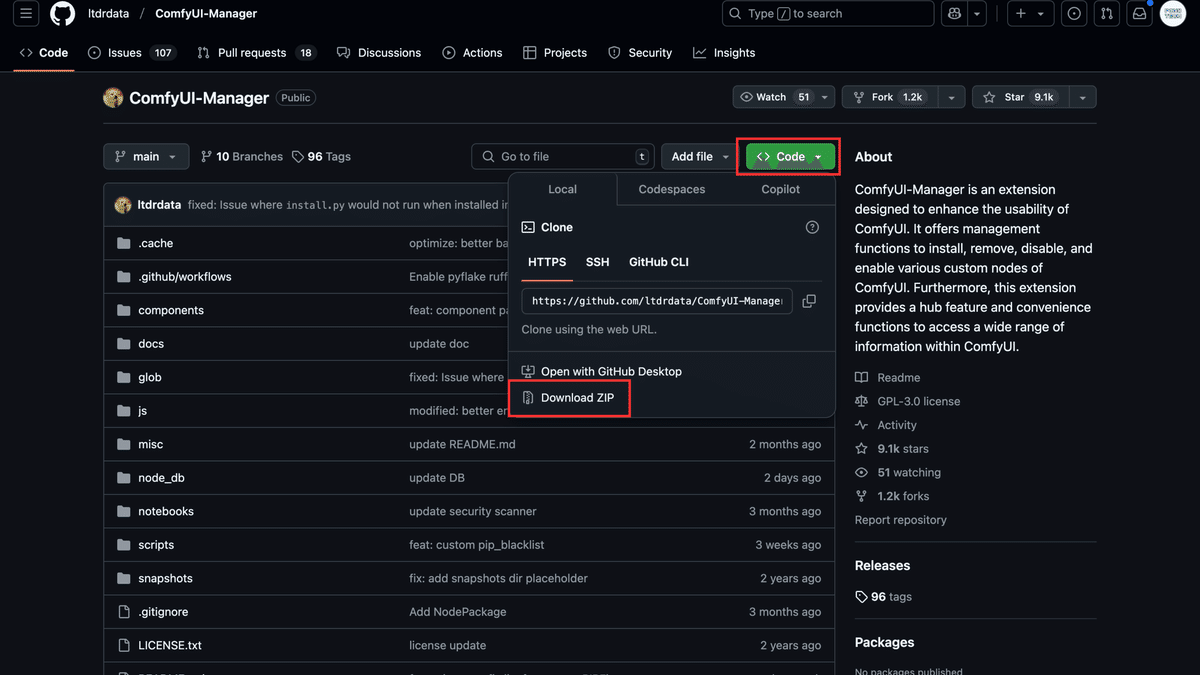The width and height of the screenshot is (1200, 675).
Task: Click the LICENSE.txt file icon
Action: tap(124, 646)
